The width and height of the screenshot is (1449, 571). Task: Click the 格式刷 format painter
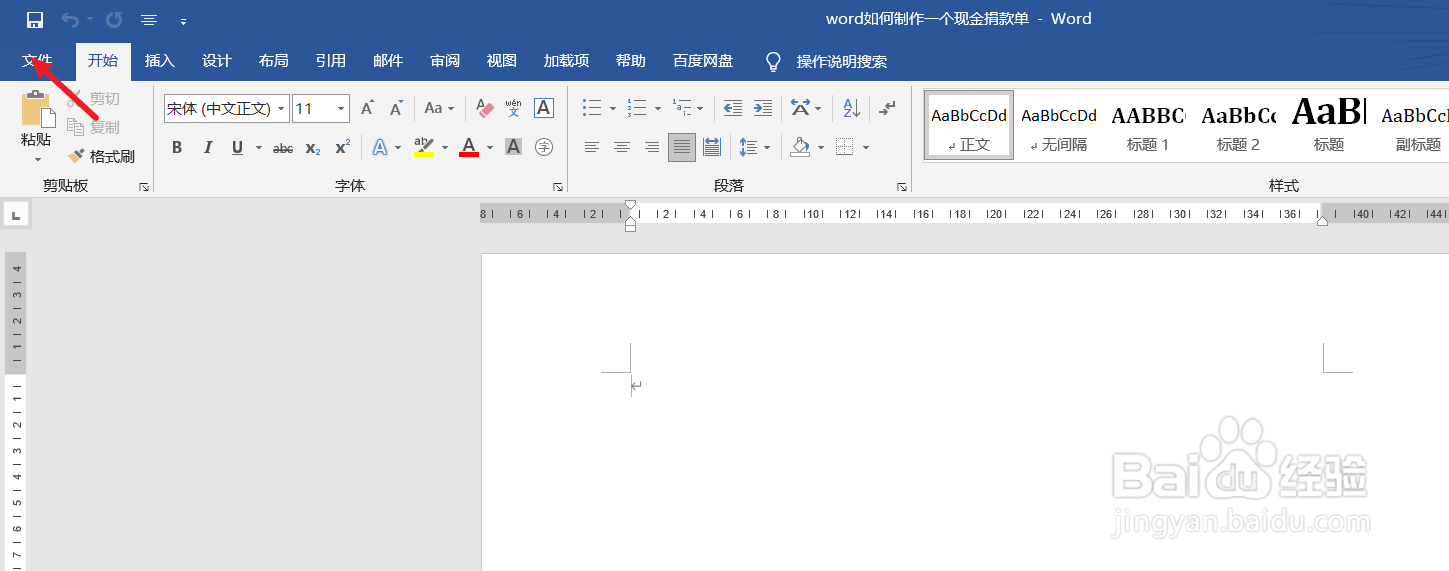101,157
